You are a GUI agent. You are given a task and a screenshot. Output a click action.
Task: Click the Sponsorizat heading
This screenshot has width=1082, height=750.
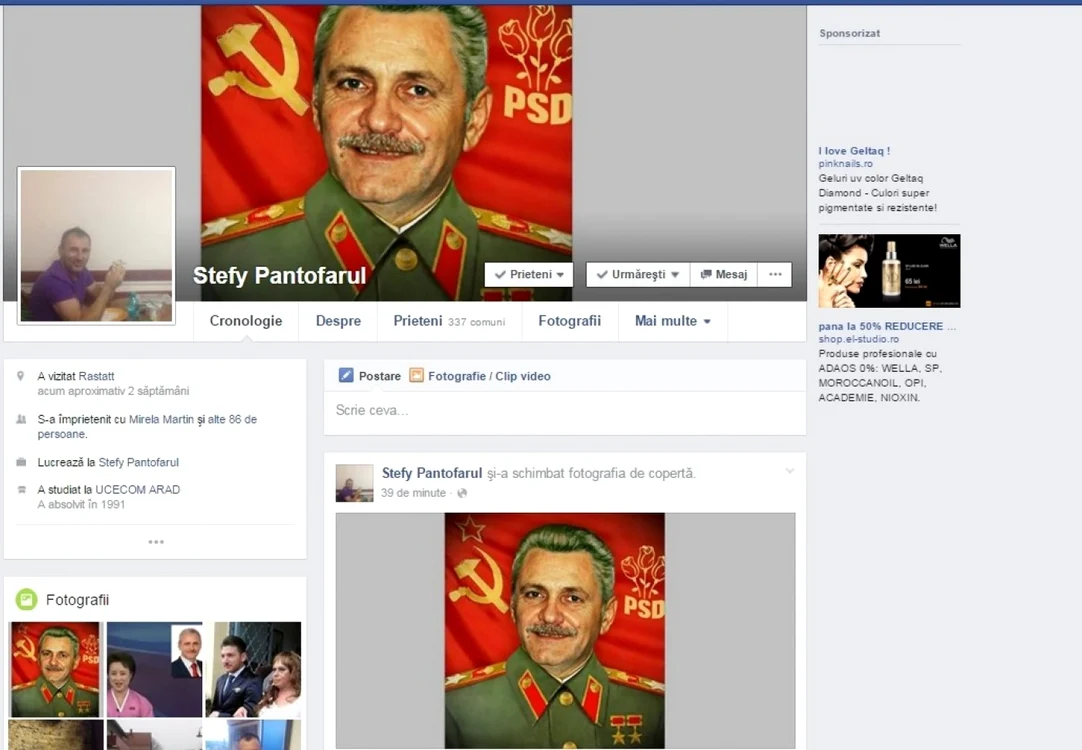tap(849, 33)
